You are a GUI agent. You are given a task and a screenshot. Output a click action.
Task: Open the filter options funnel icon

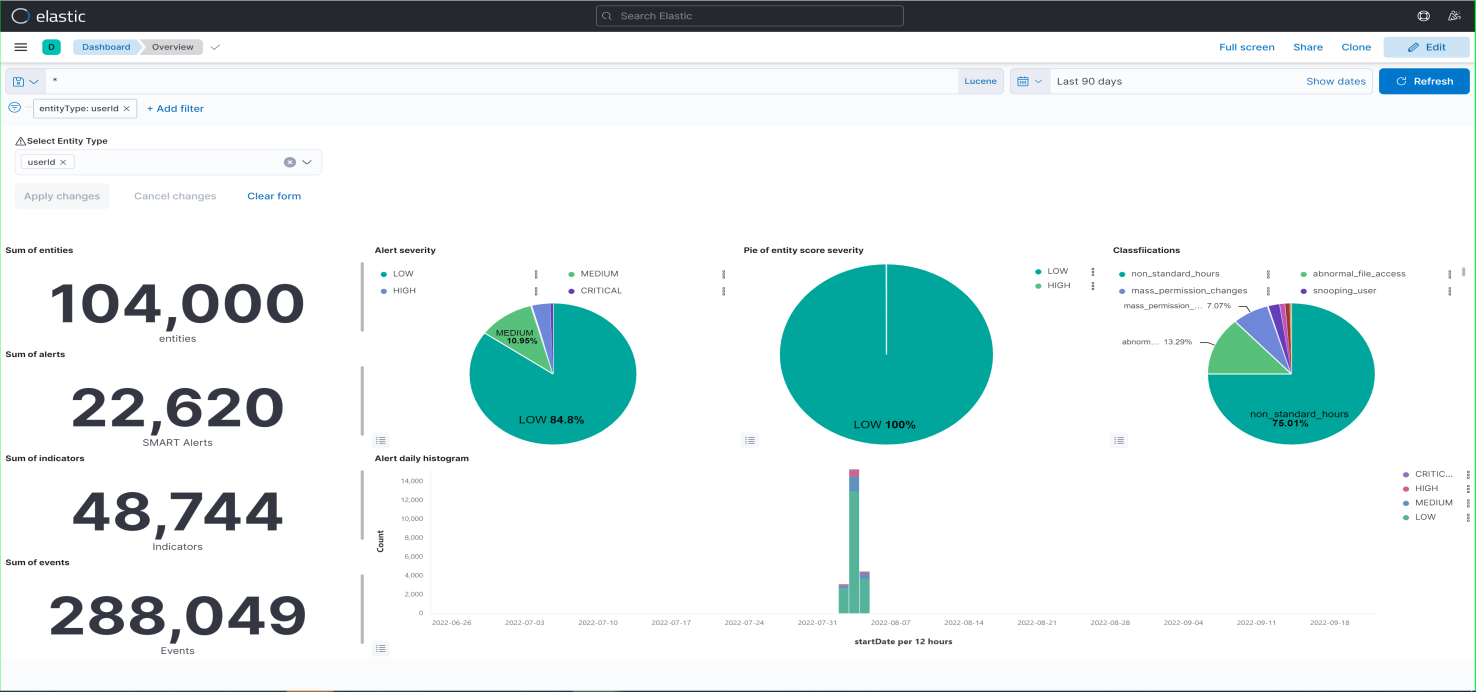(15, 107)
